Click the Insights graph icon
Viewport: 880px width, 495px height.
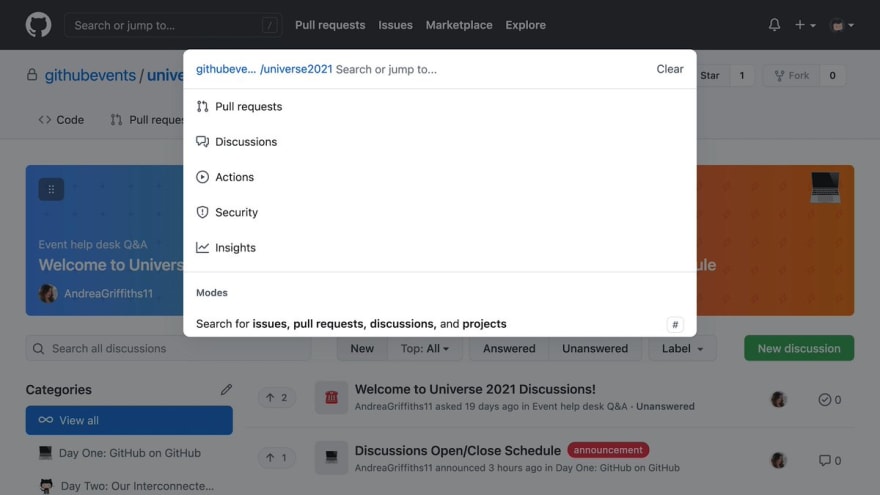click(203, 248)
